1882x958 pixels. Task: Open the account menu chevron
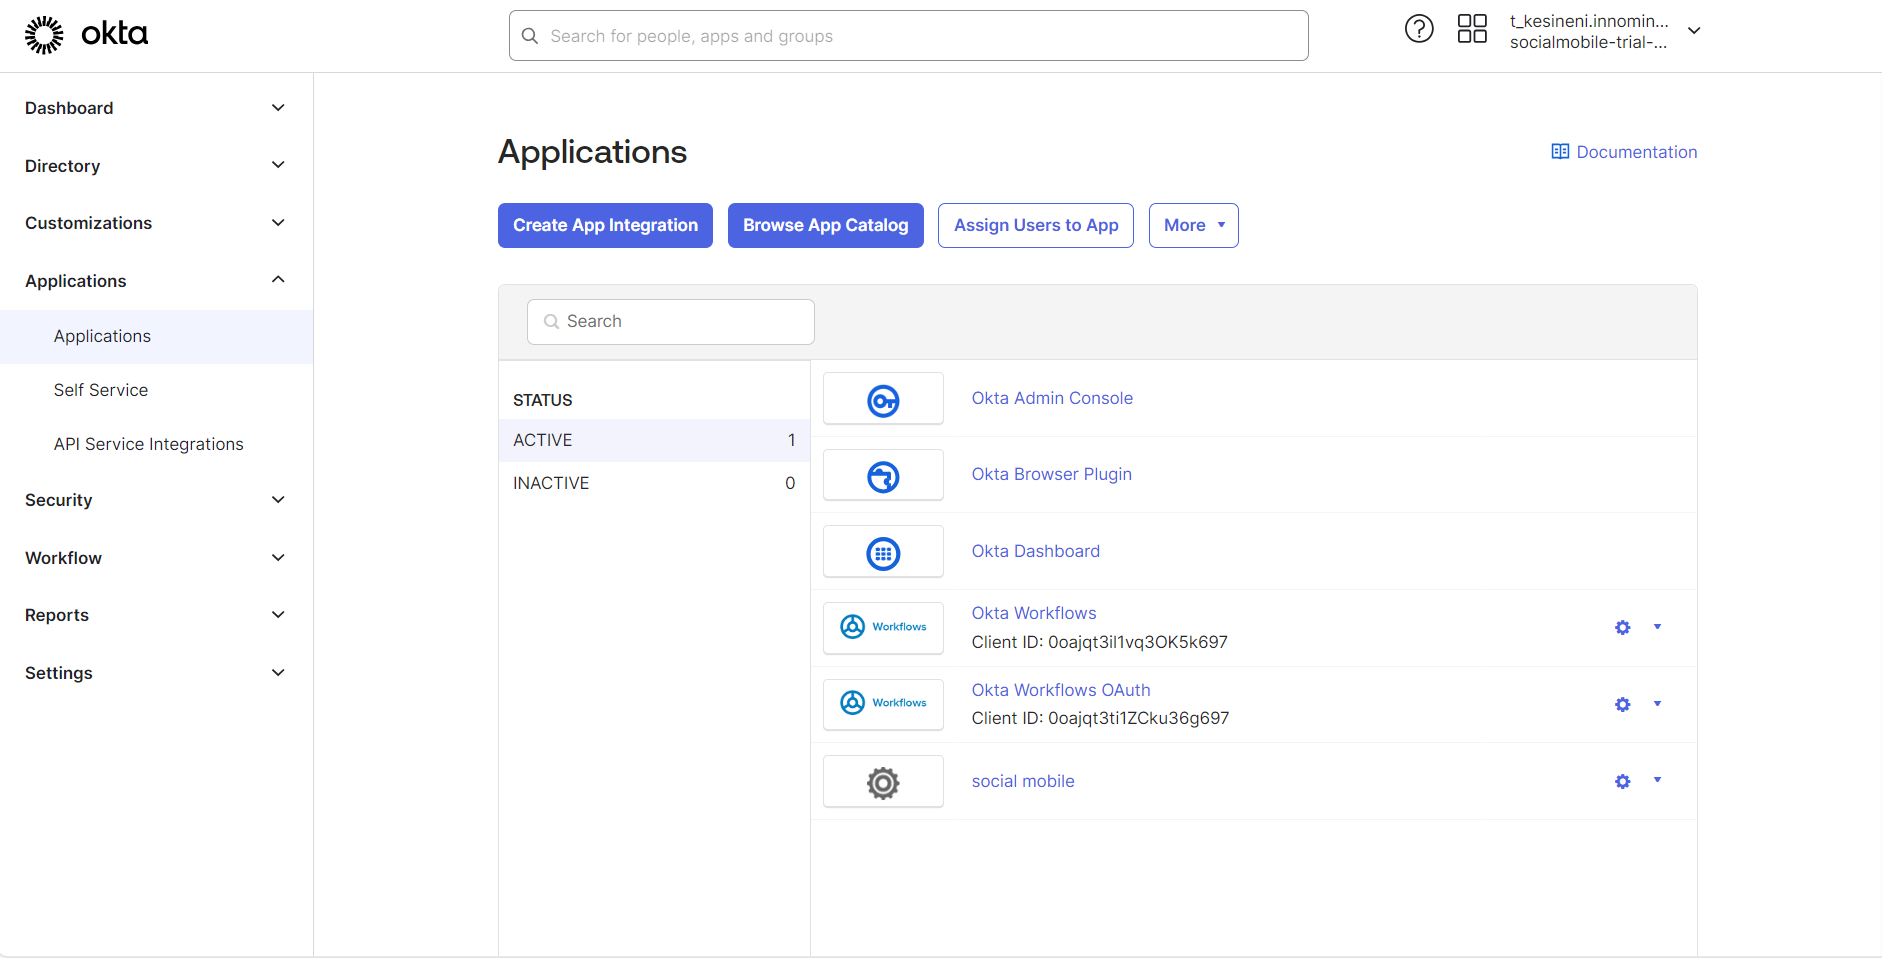point(1695,31)
